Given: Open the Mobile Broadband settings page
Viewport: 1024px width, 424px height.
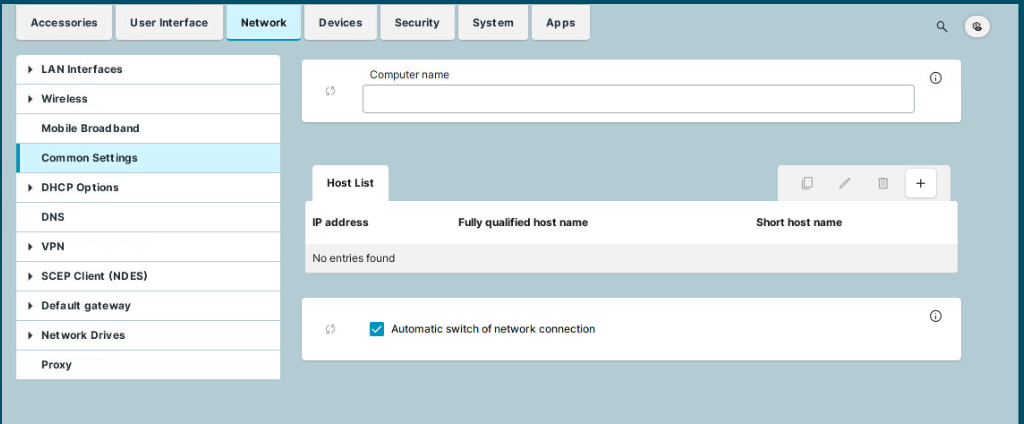Looking at the screenshot, I should (90, 129).
